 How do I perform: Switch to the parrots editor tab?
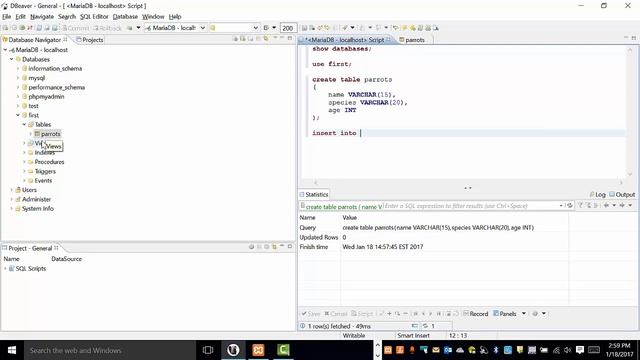pos(412,40)
